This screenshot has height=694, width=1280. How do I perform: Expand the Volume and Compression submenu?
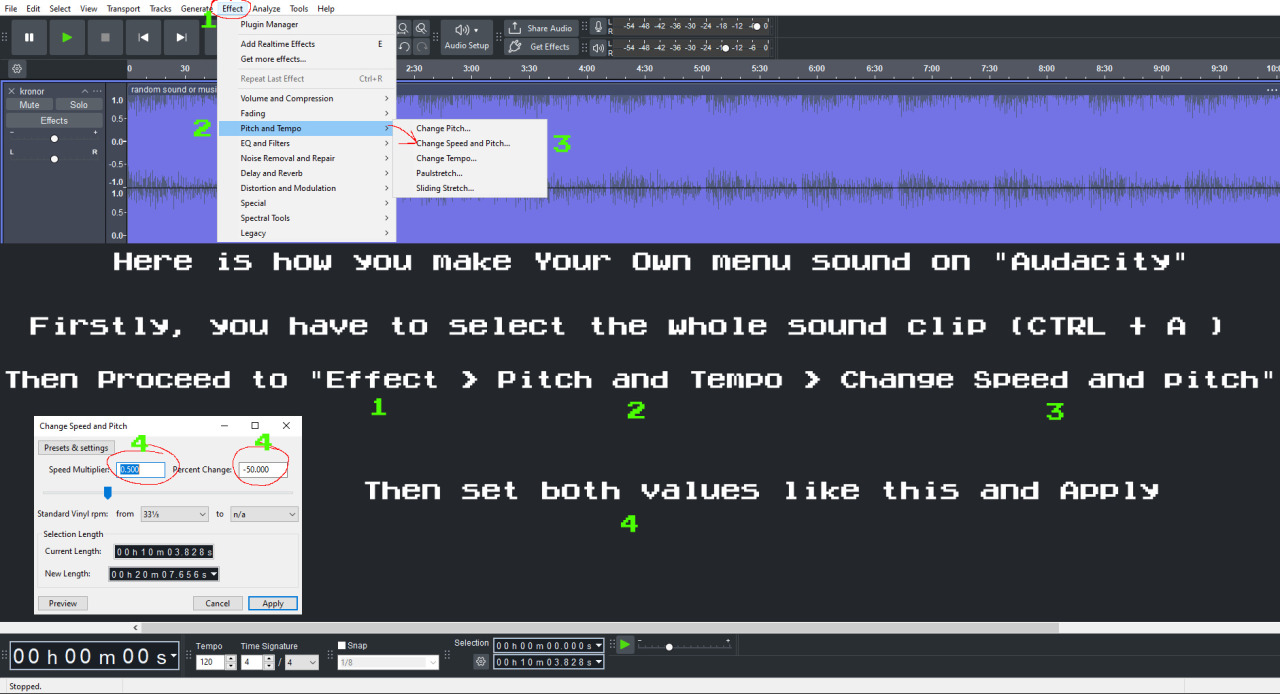coord(307,98)
